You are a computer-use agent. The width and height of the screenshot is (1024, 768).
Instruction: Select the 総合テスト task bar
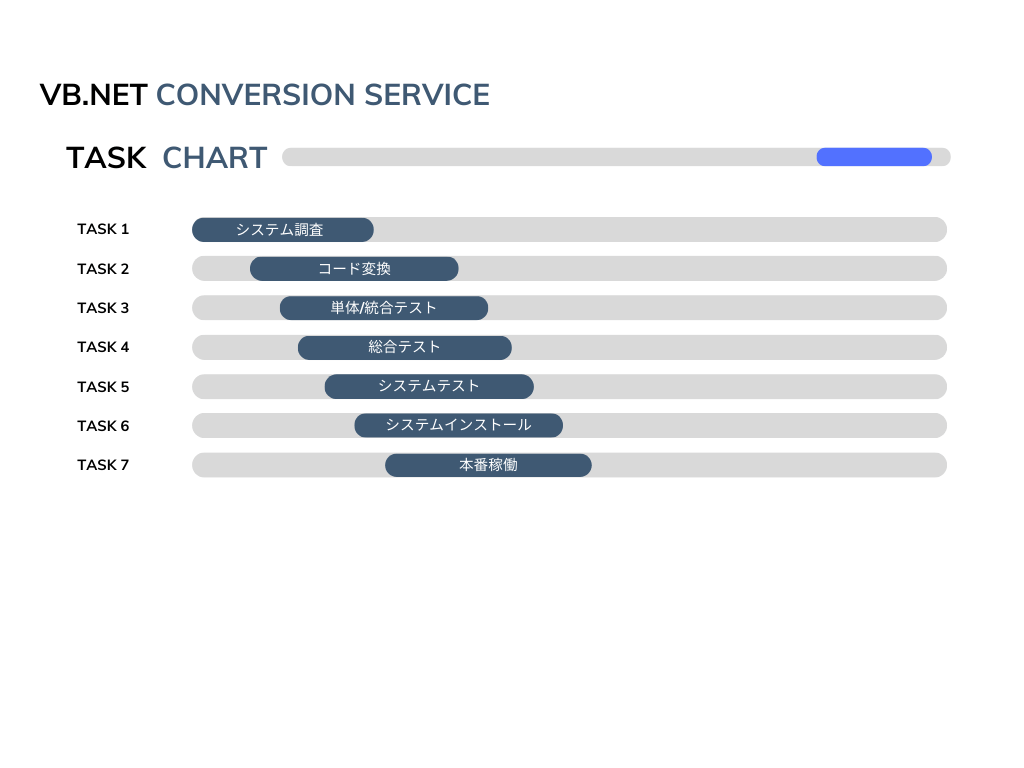[404, 347]
